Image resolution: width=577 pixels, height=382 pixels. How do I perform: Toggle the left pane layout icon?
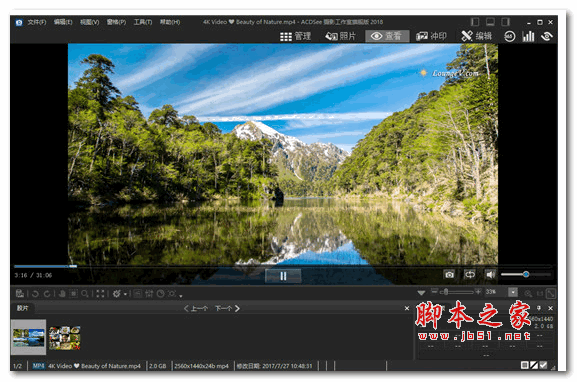click(x=475, y=22)
